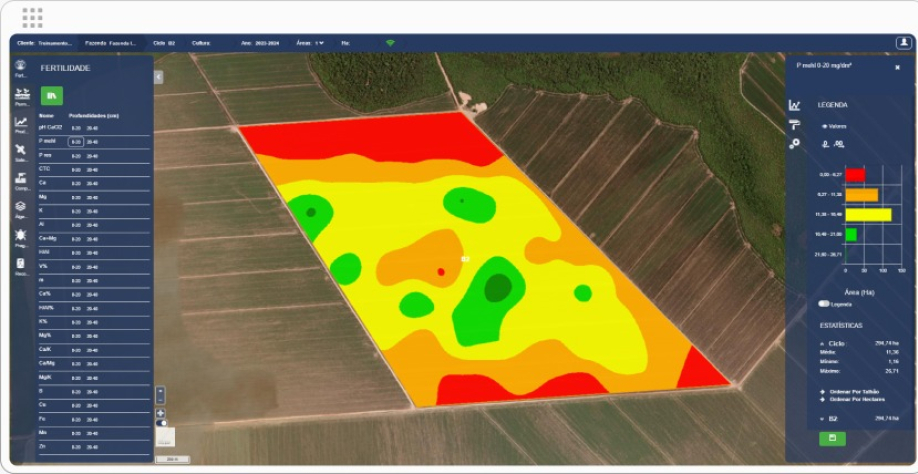Collapse the Fertilidade side panel arrow
Image resolution: width=918 pixels, height=474 pixels.
[159, 77]
